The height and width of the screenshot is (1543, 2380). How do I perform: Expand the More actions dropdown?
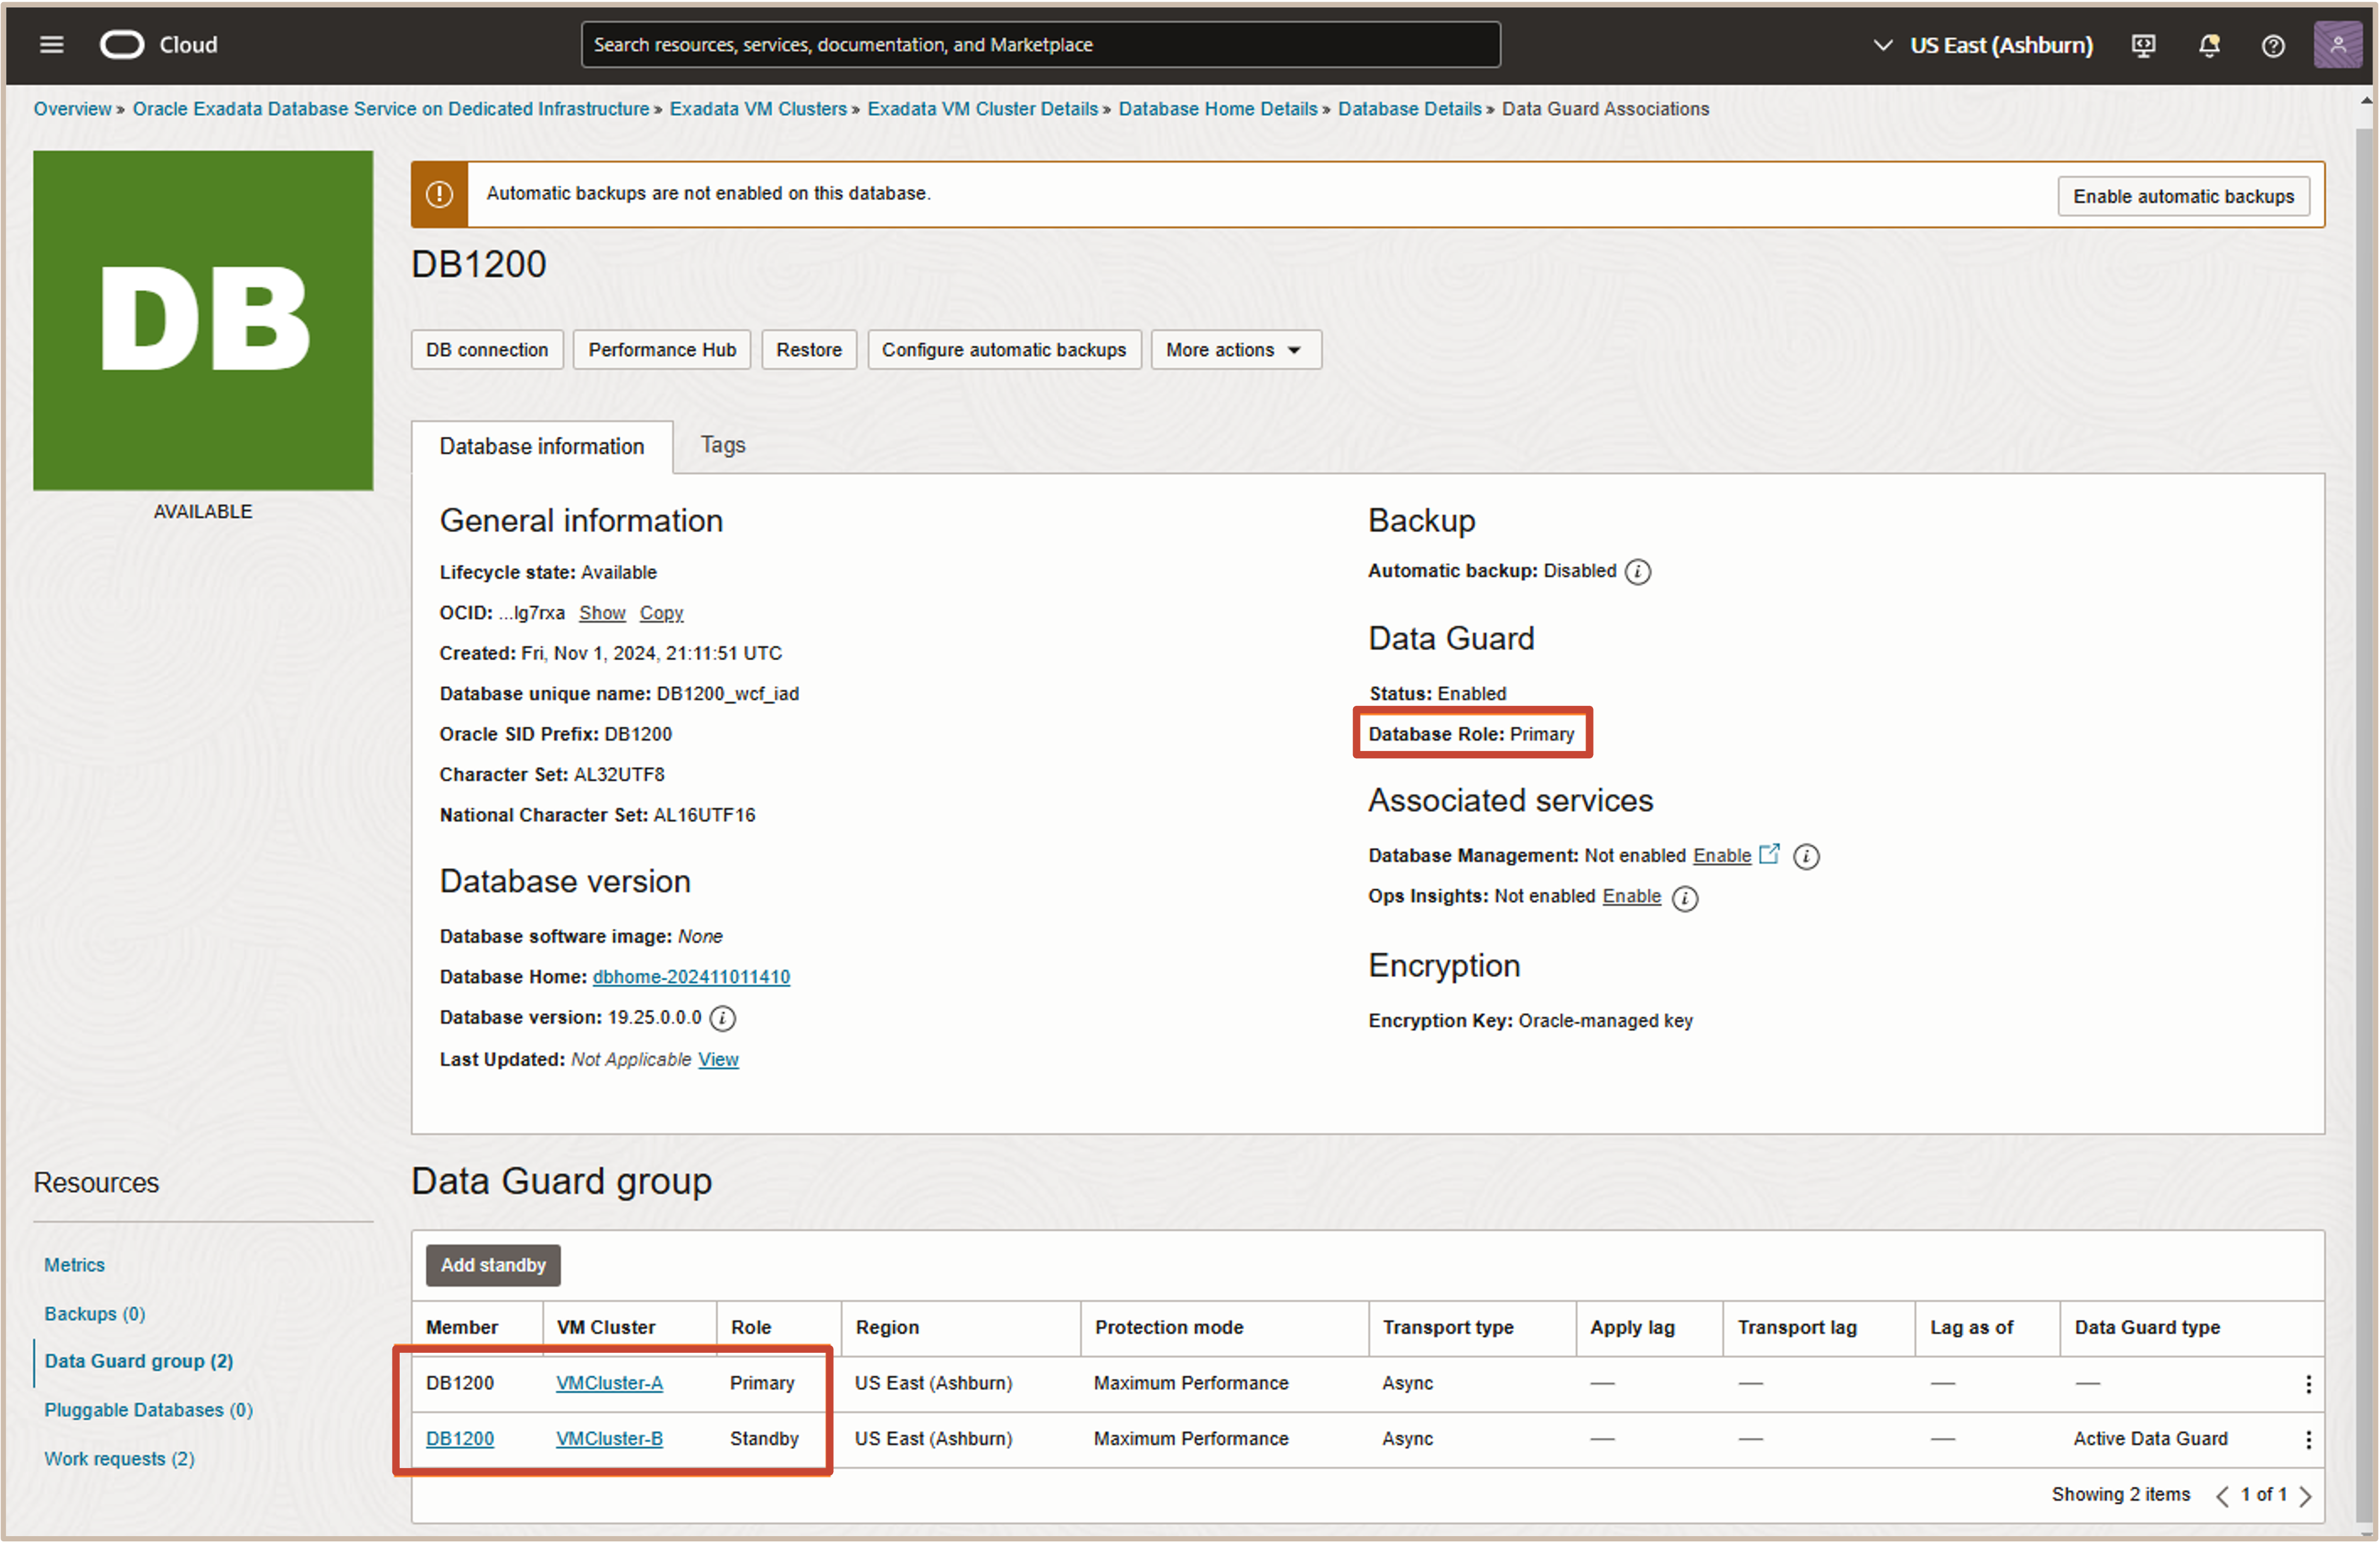click(1236, 349)
